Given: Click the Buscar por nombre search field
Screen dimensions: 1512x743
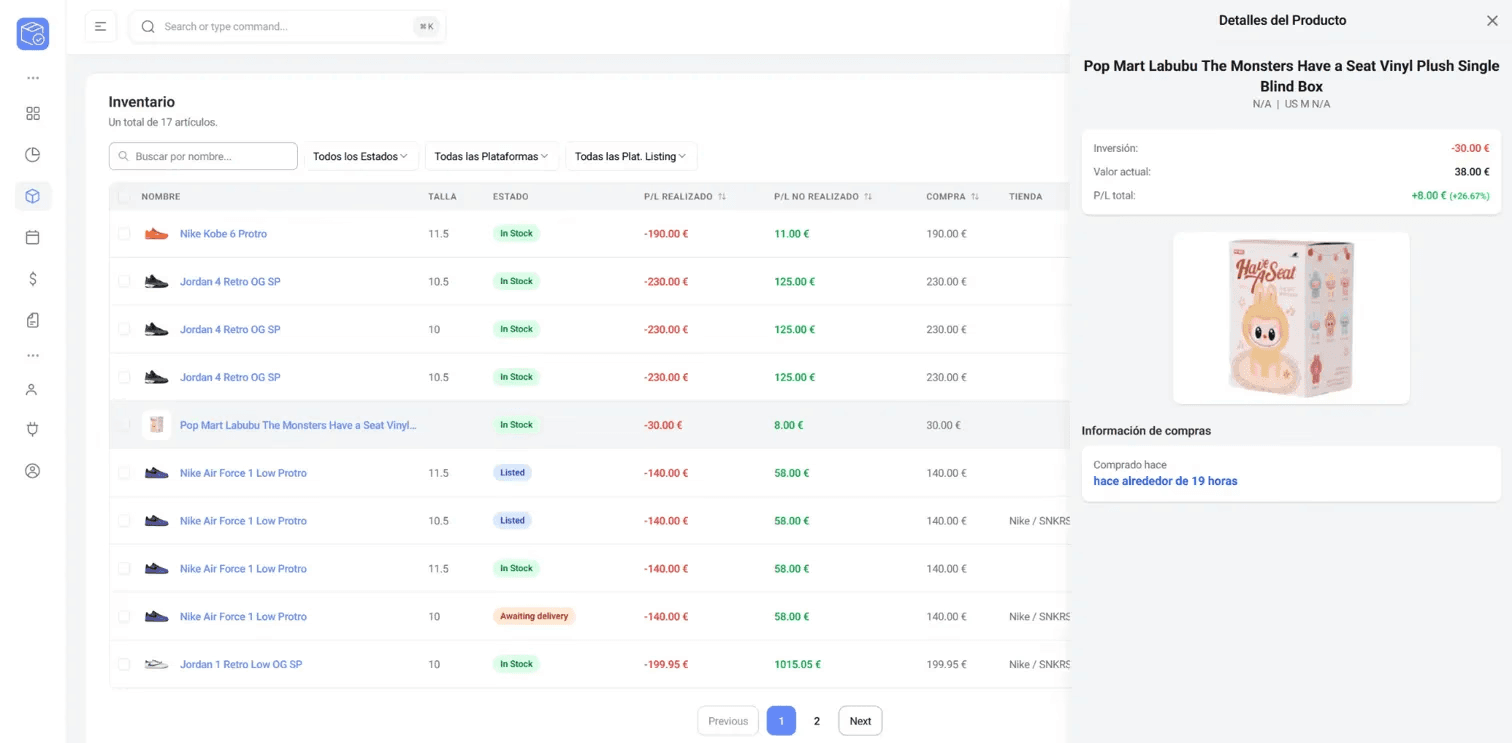Looking at the screenshot, I should (203, 156).
